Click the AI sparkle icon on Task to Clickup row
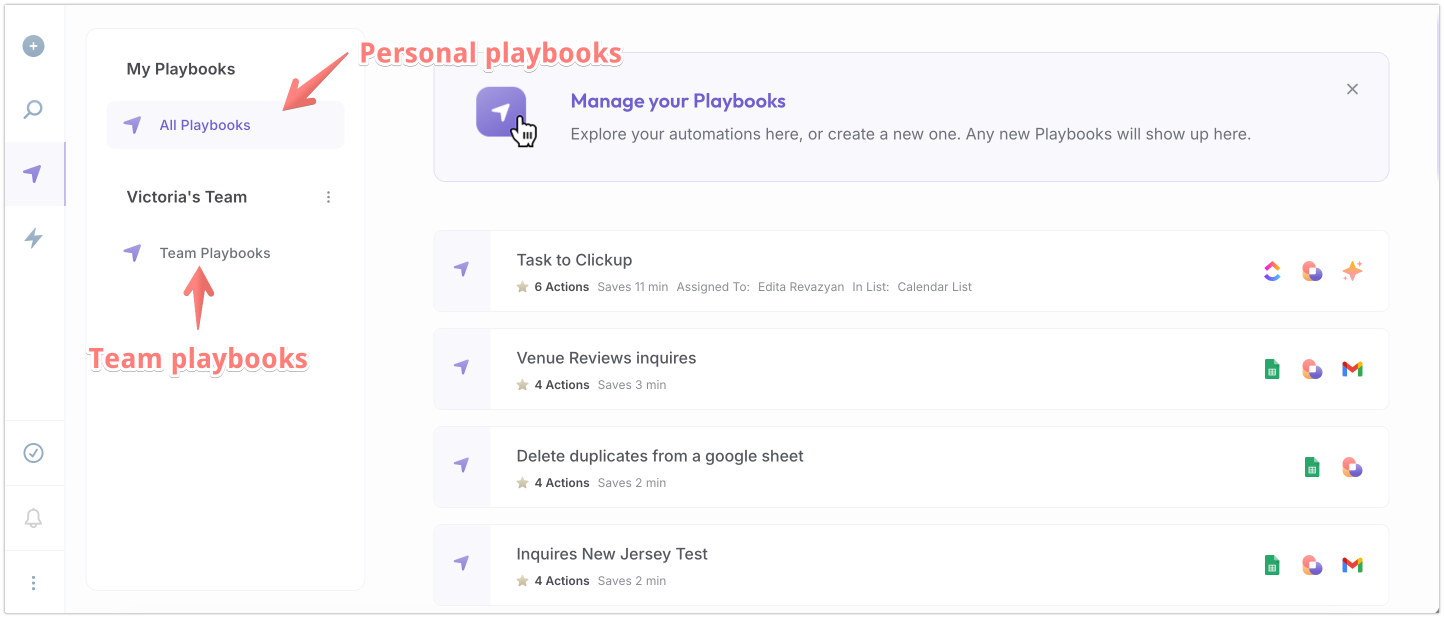 1352,271
